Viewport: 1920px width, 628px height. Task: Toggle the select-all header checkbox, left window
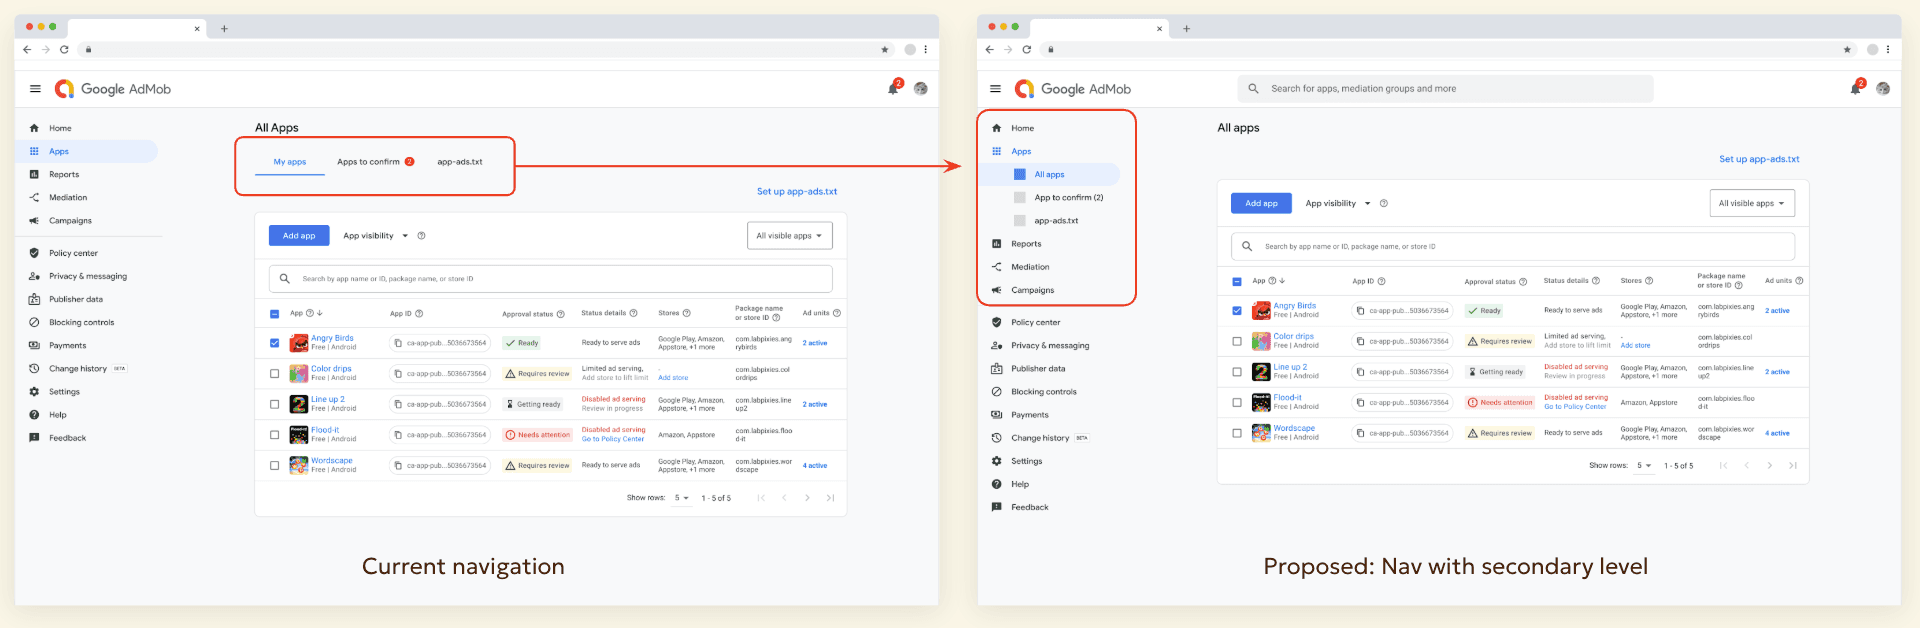click(x=274, y=314)
